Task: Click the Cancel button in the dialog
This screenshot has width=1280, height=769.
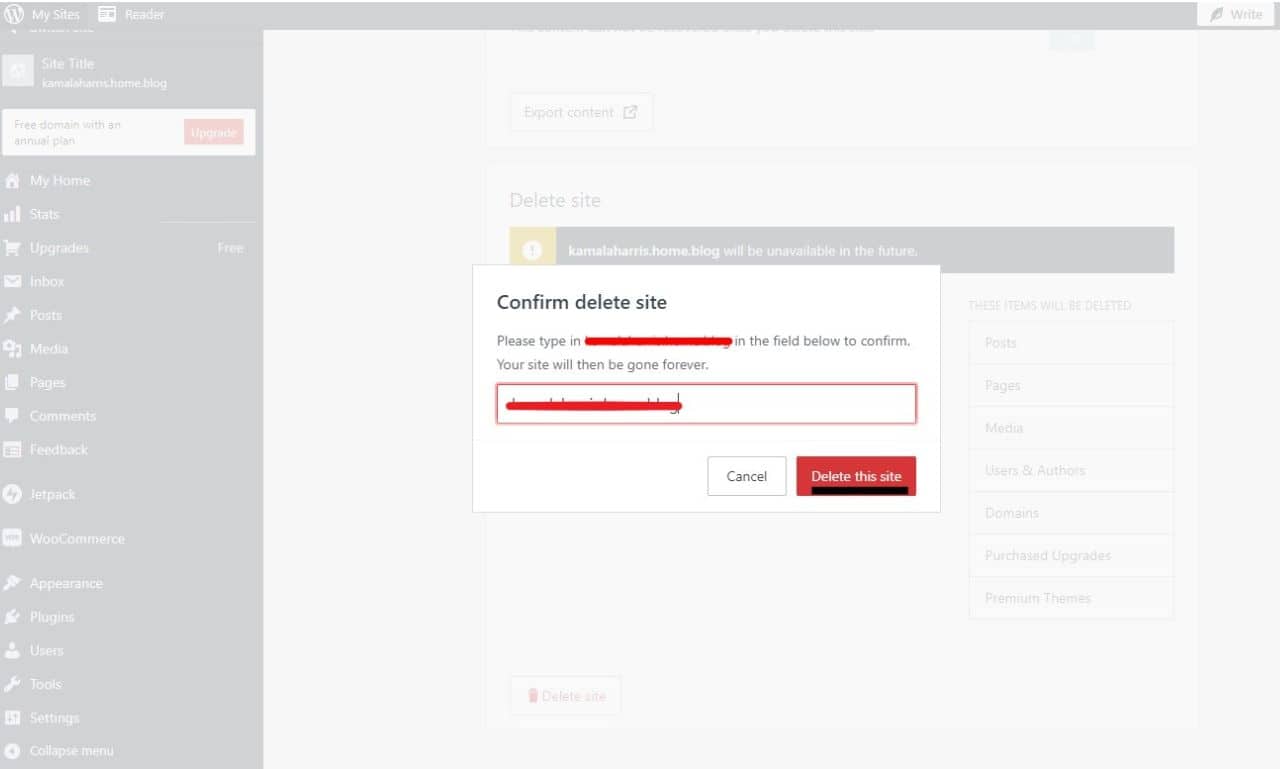Action: pyautogui.click(x=746, y=476)
